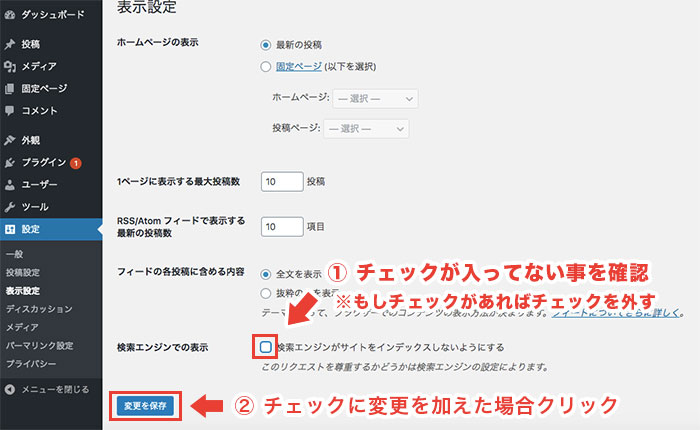Click the paintbrush icon for 外観
Viewport: 700px width, 430px height.
(10, 140)
